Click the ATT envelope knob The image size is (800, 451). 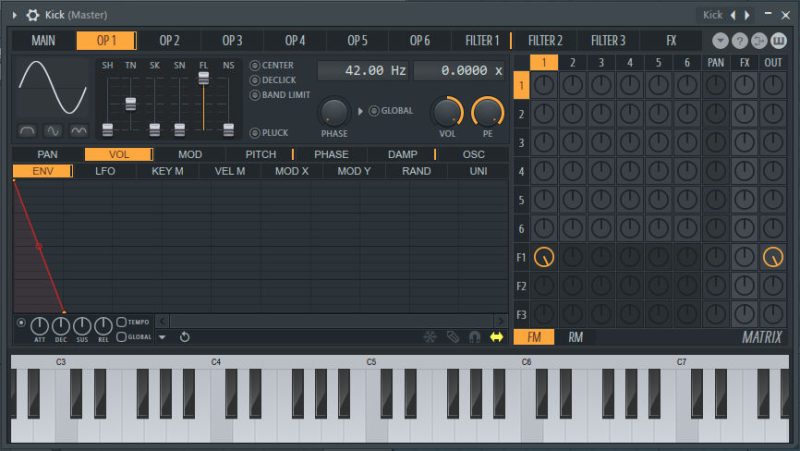(40, 326)
